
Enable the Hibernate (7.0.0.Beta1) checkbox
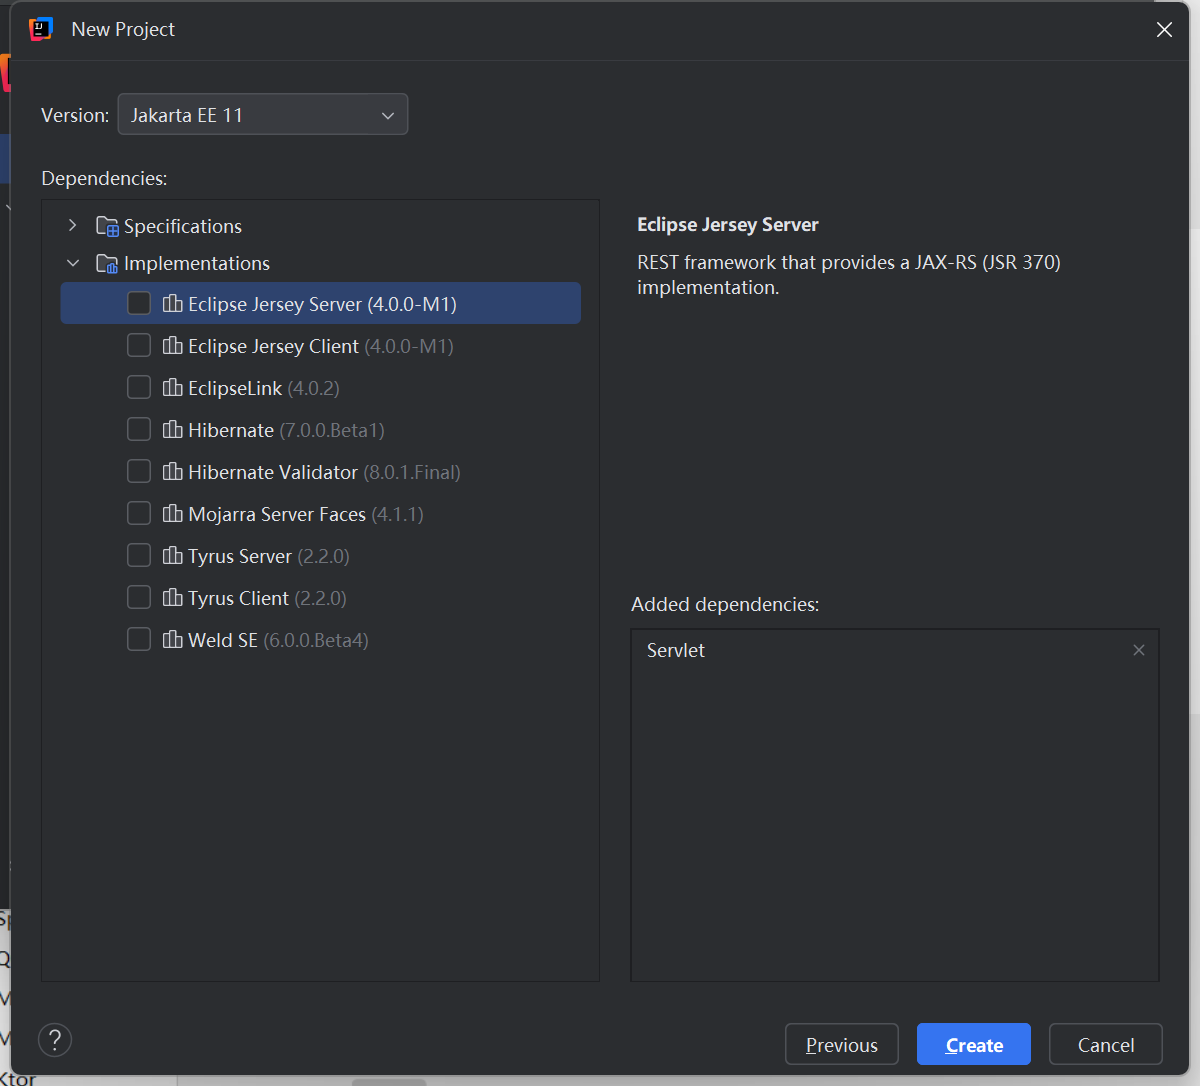(139, 429)
